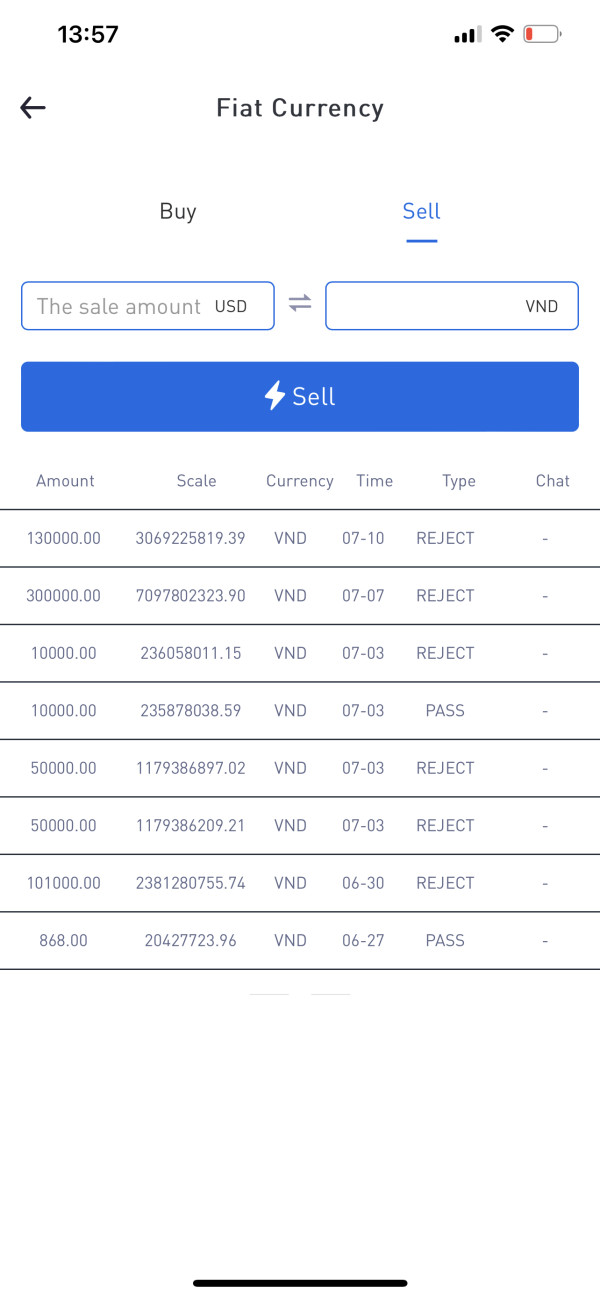
Task: Click the USD/VND swap arrows icon
Action: 300,305
